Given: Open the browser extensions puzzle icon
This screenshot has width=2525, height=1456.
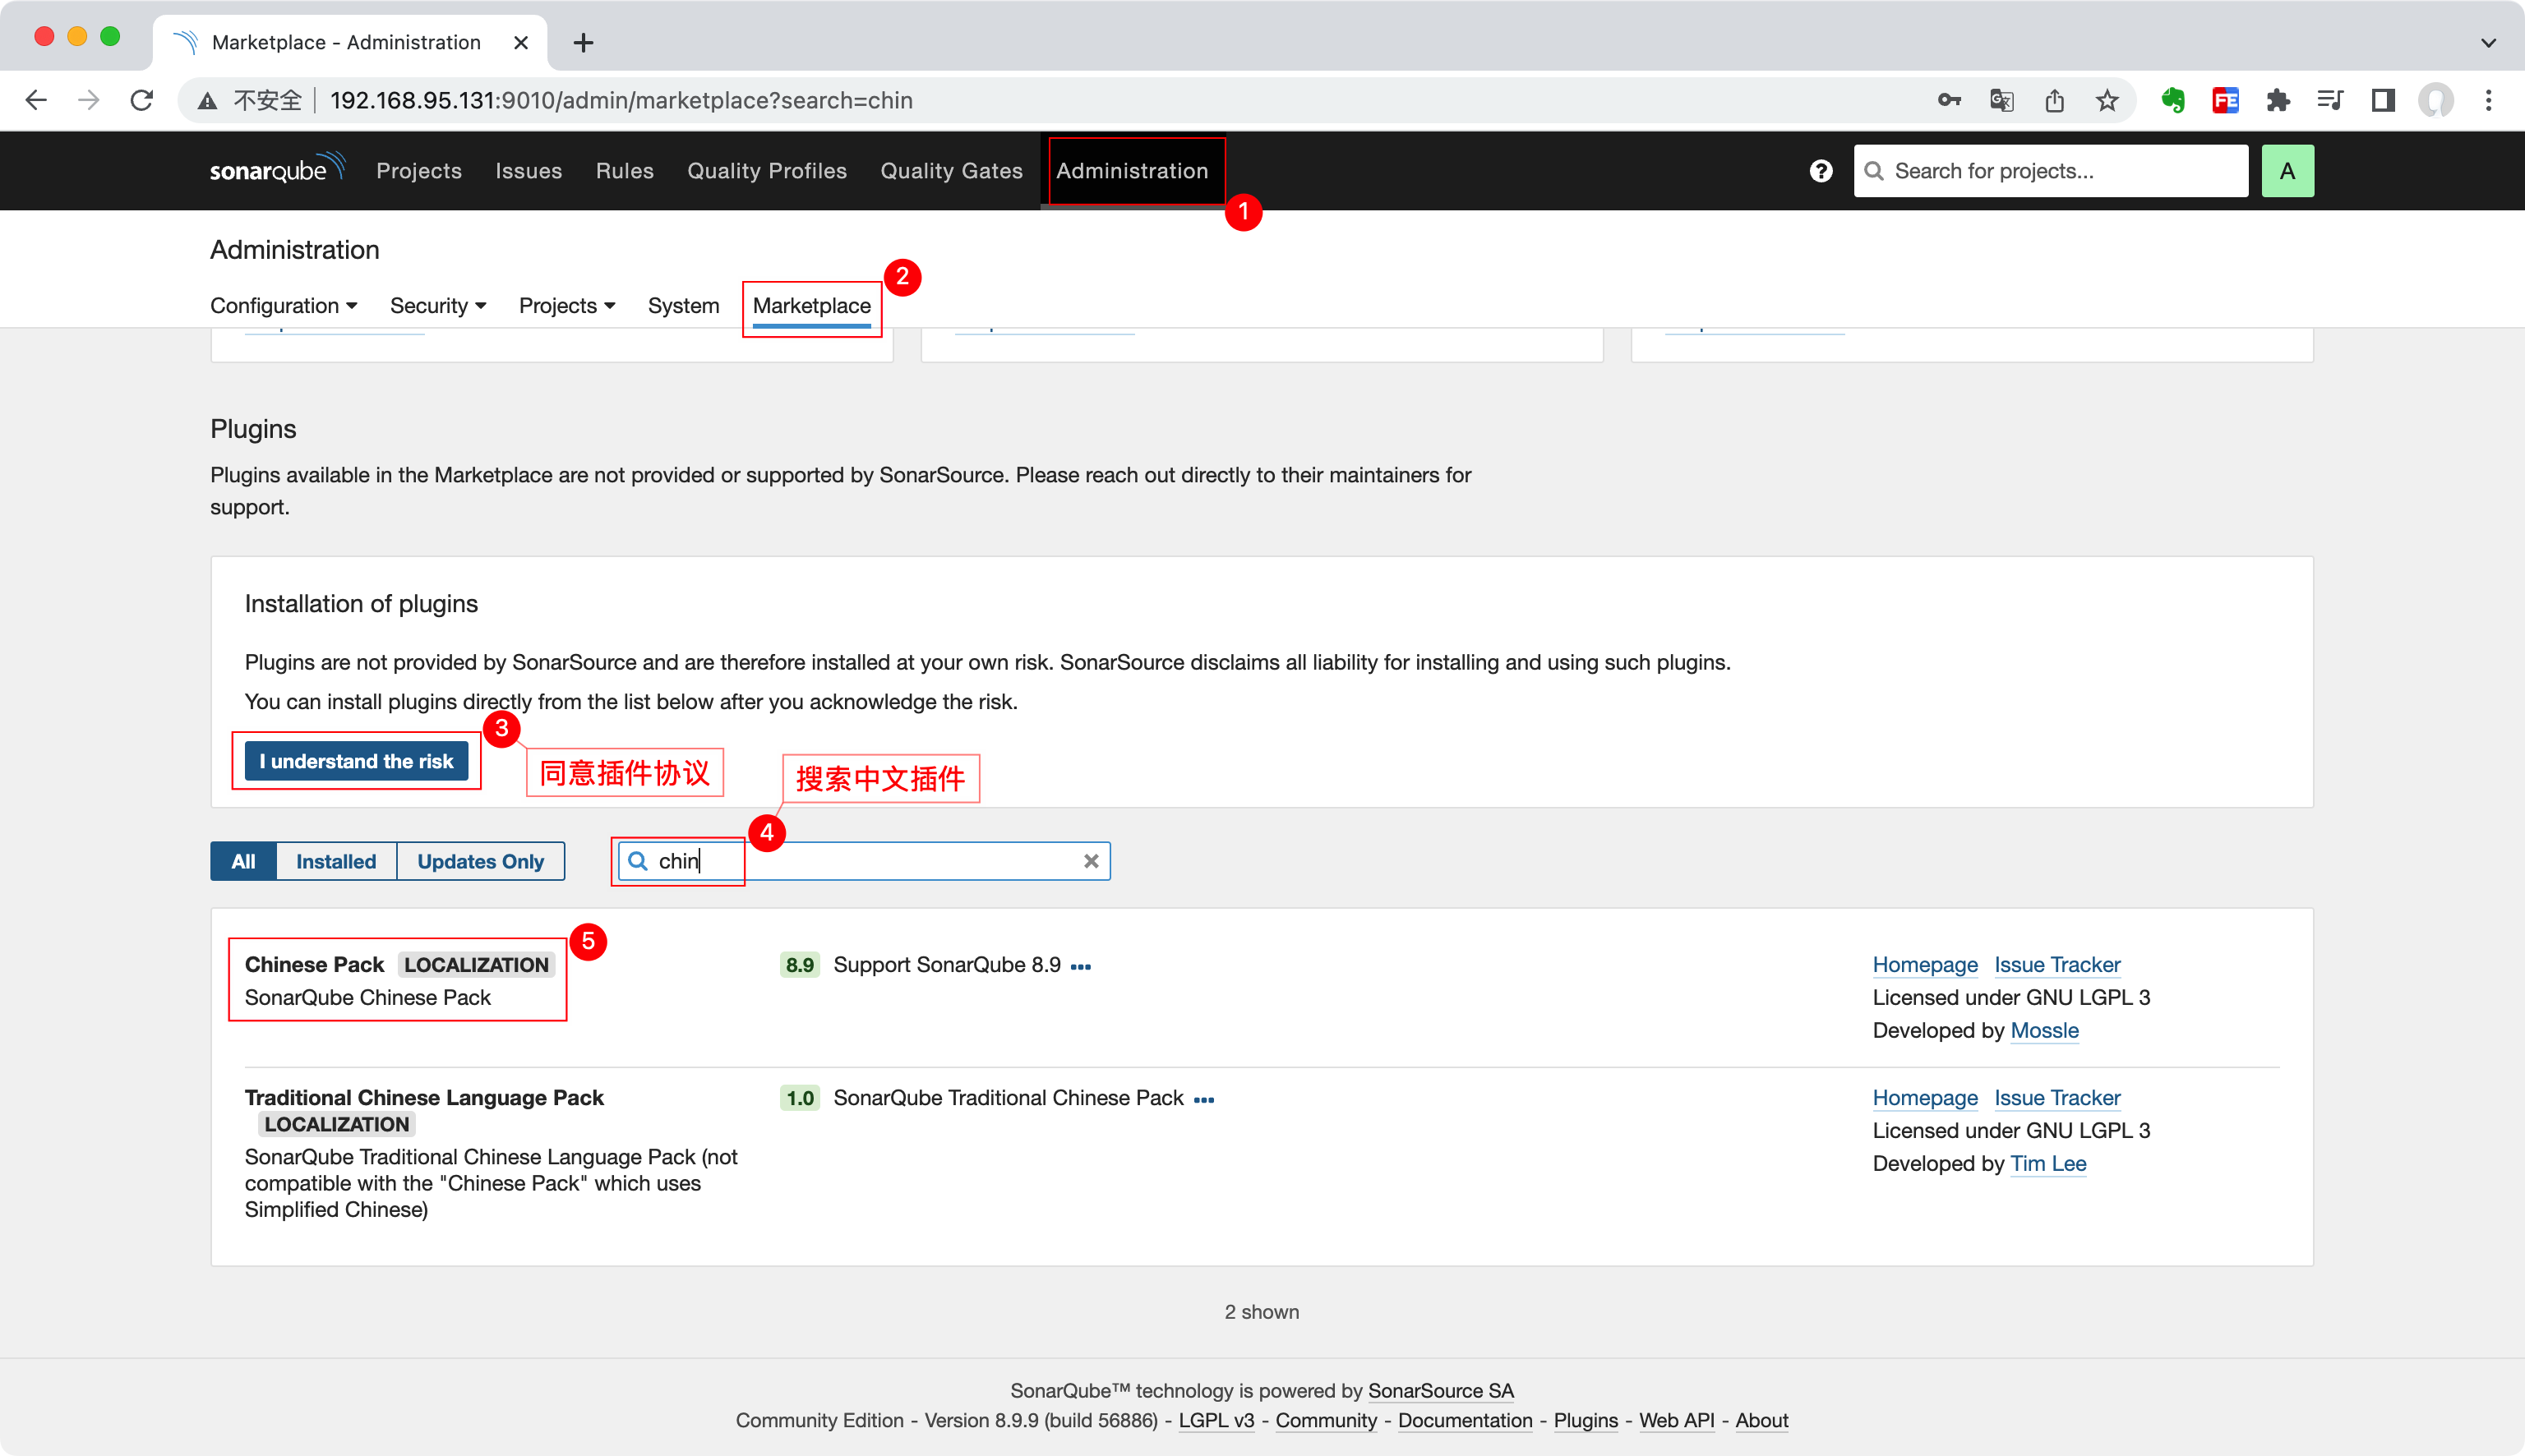Looking at the screenshot, I should [x=2277, y=100].
